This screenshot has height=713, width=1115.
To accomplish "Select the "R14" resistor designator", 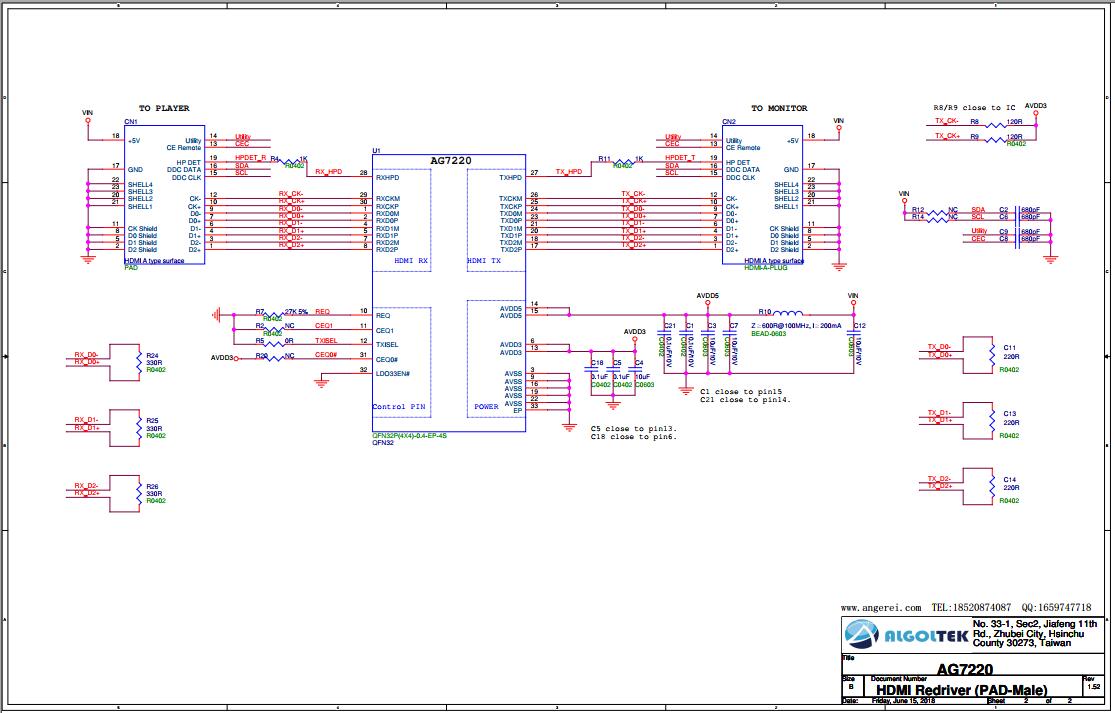I will (x=918, y=217).
